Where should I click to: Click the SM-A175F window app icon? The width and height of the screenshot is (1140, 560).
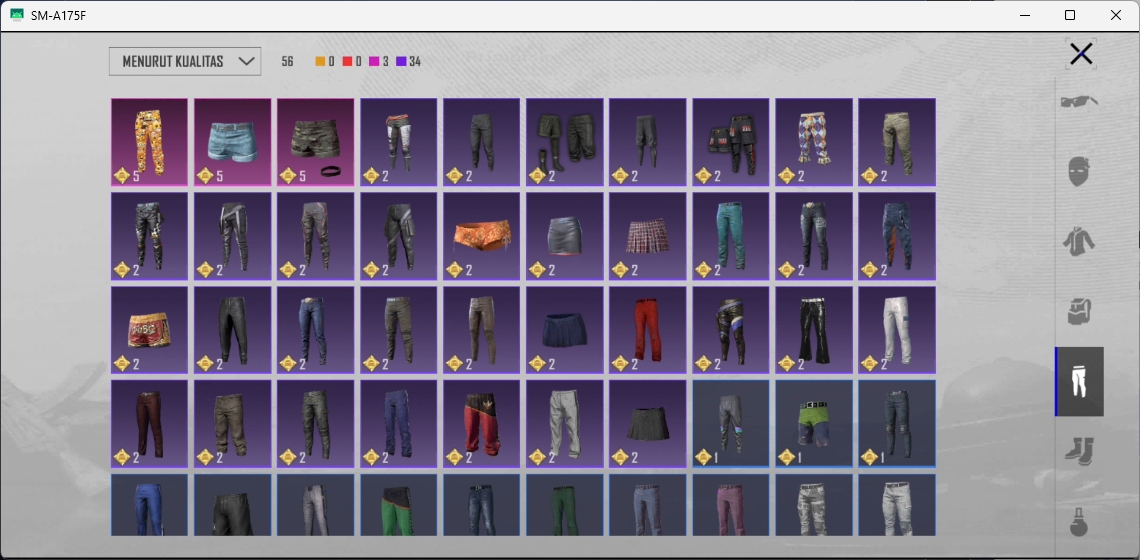[x=17, y=15]
